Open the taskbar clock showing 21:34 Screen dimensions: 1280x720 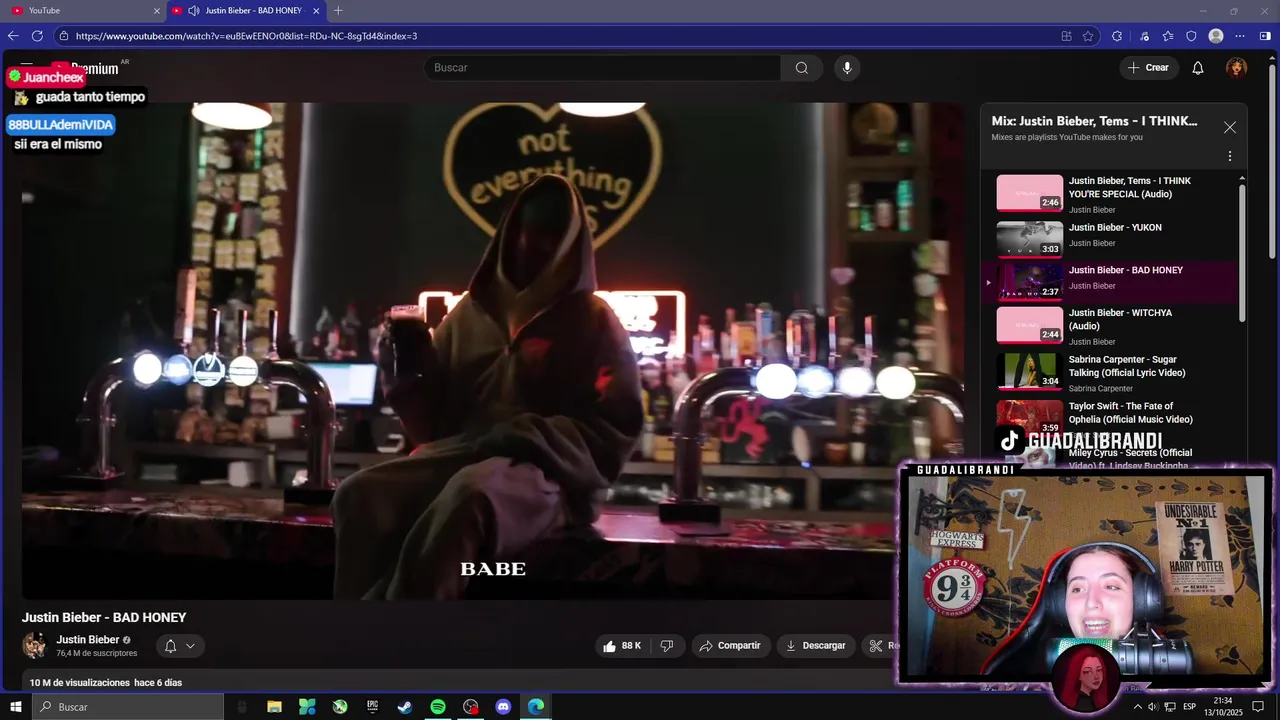point(1223,707)
